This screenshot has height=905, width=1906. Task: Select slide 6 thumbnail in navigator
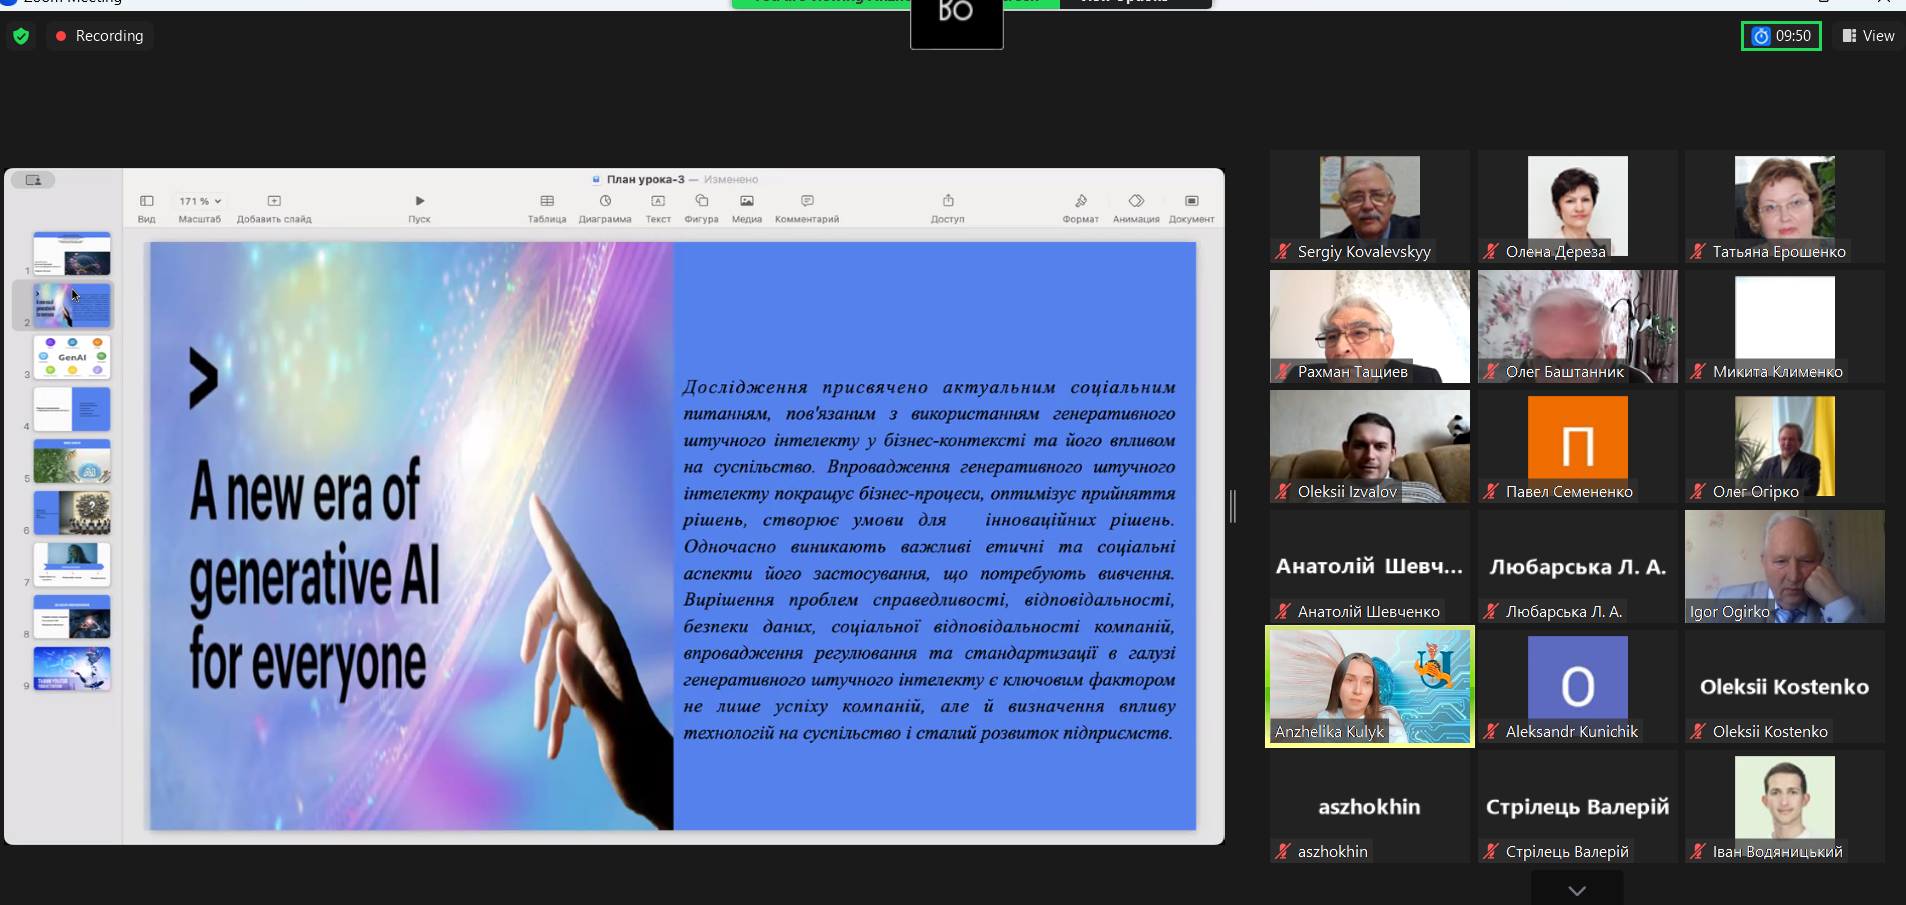coord(72,514)
